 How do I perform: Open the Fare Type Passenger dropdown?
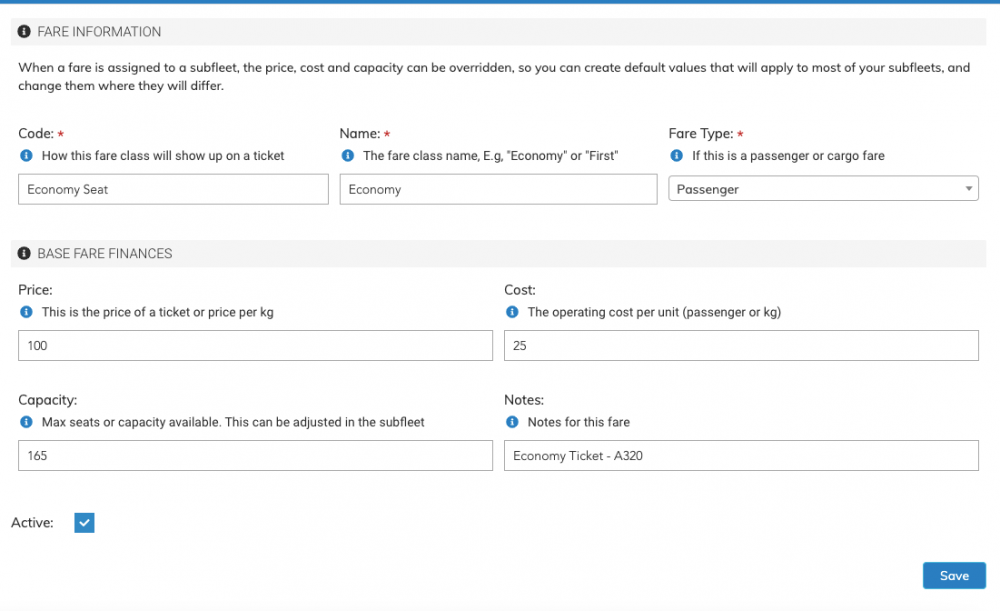click(822, 189)
